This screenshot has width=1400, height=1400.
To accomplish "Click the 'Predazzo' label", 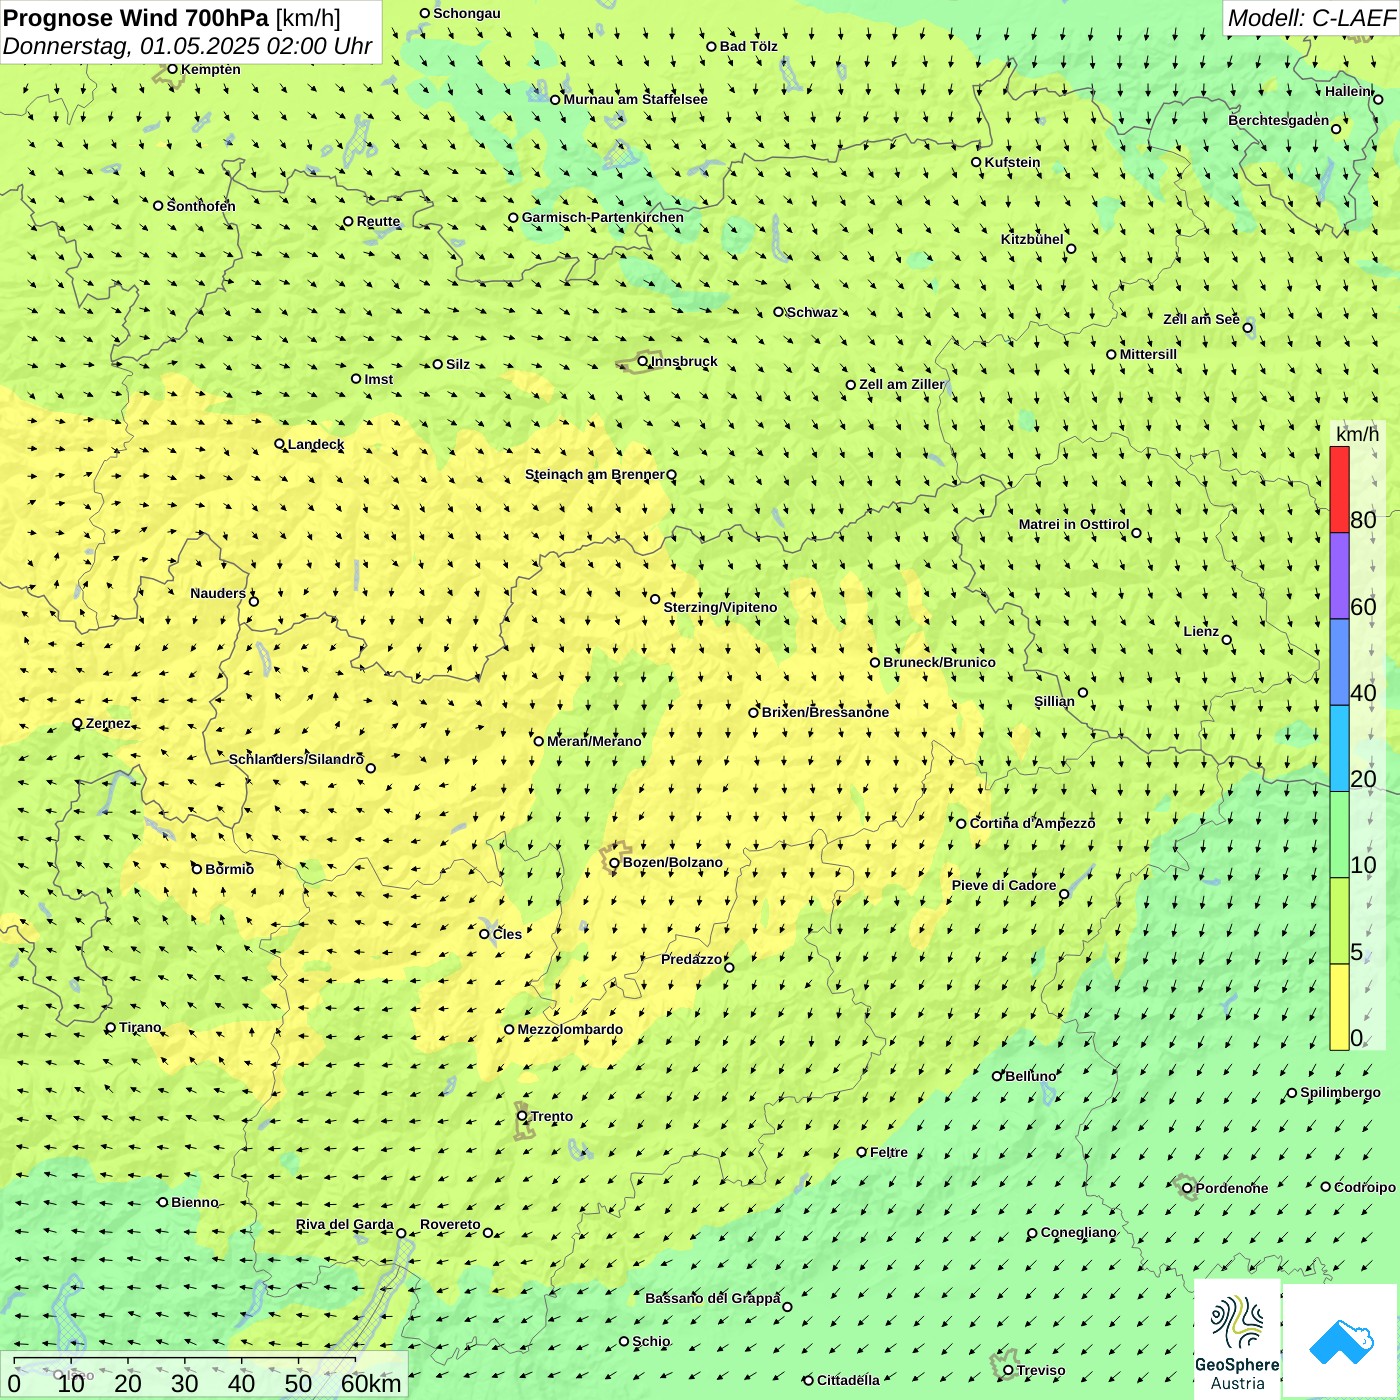I will 691,959.
